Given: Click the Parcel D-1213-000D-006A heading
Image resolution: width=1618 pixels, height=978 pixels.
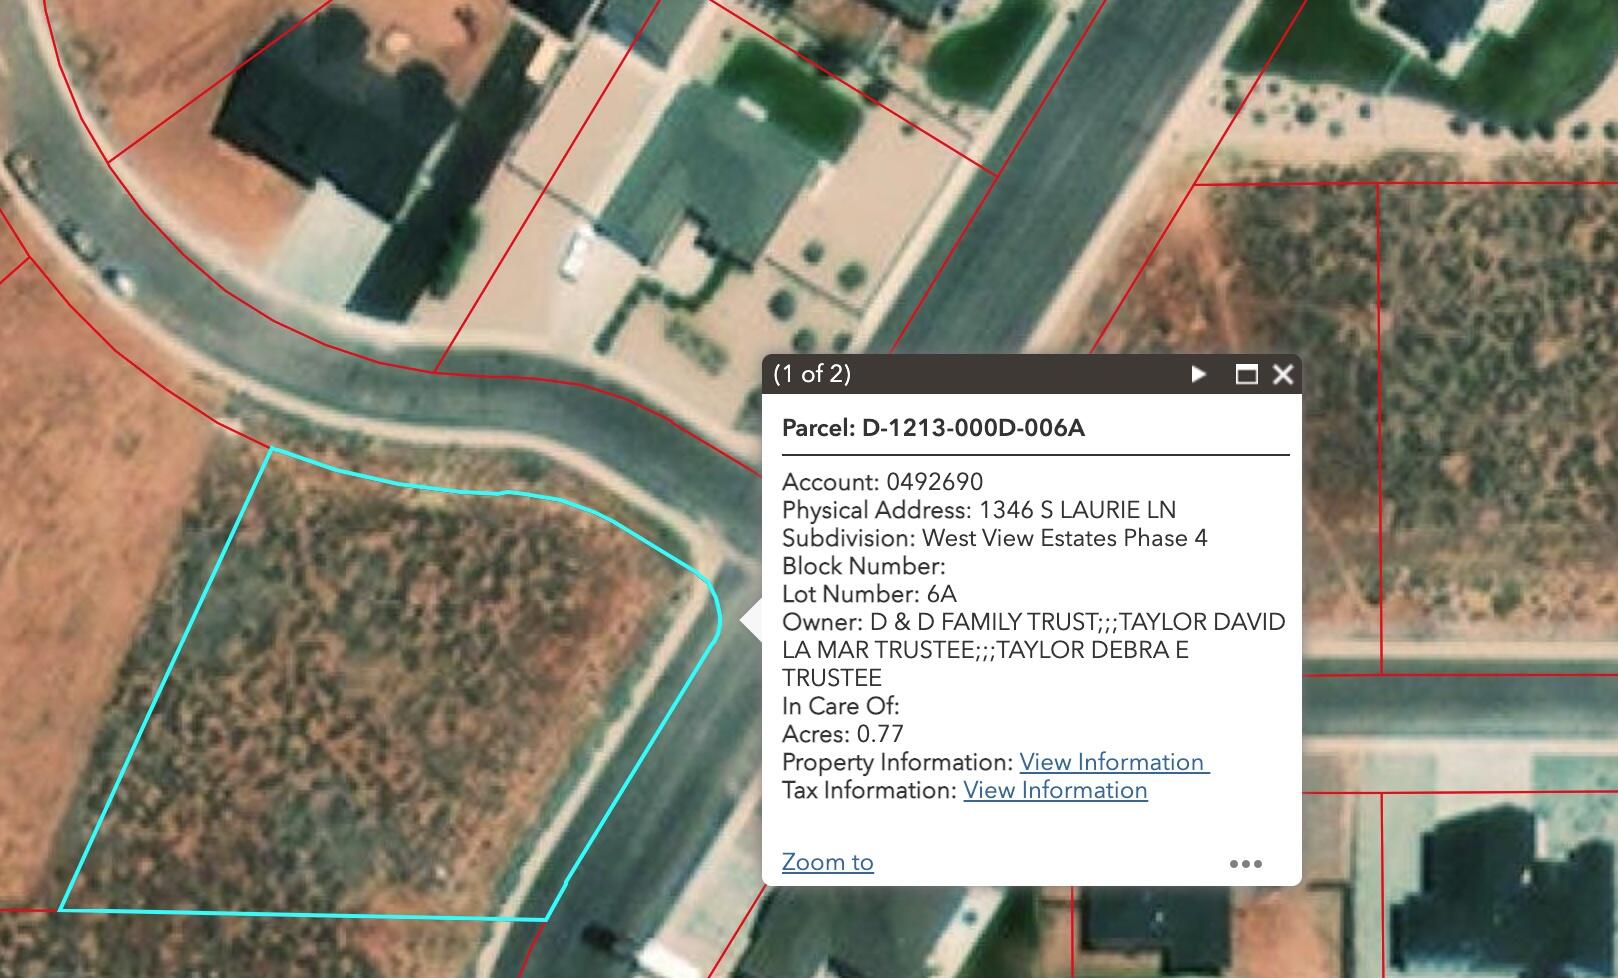Looking at the screenshot, I should [933, 428].
